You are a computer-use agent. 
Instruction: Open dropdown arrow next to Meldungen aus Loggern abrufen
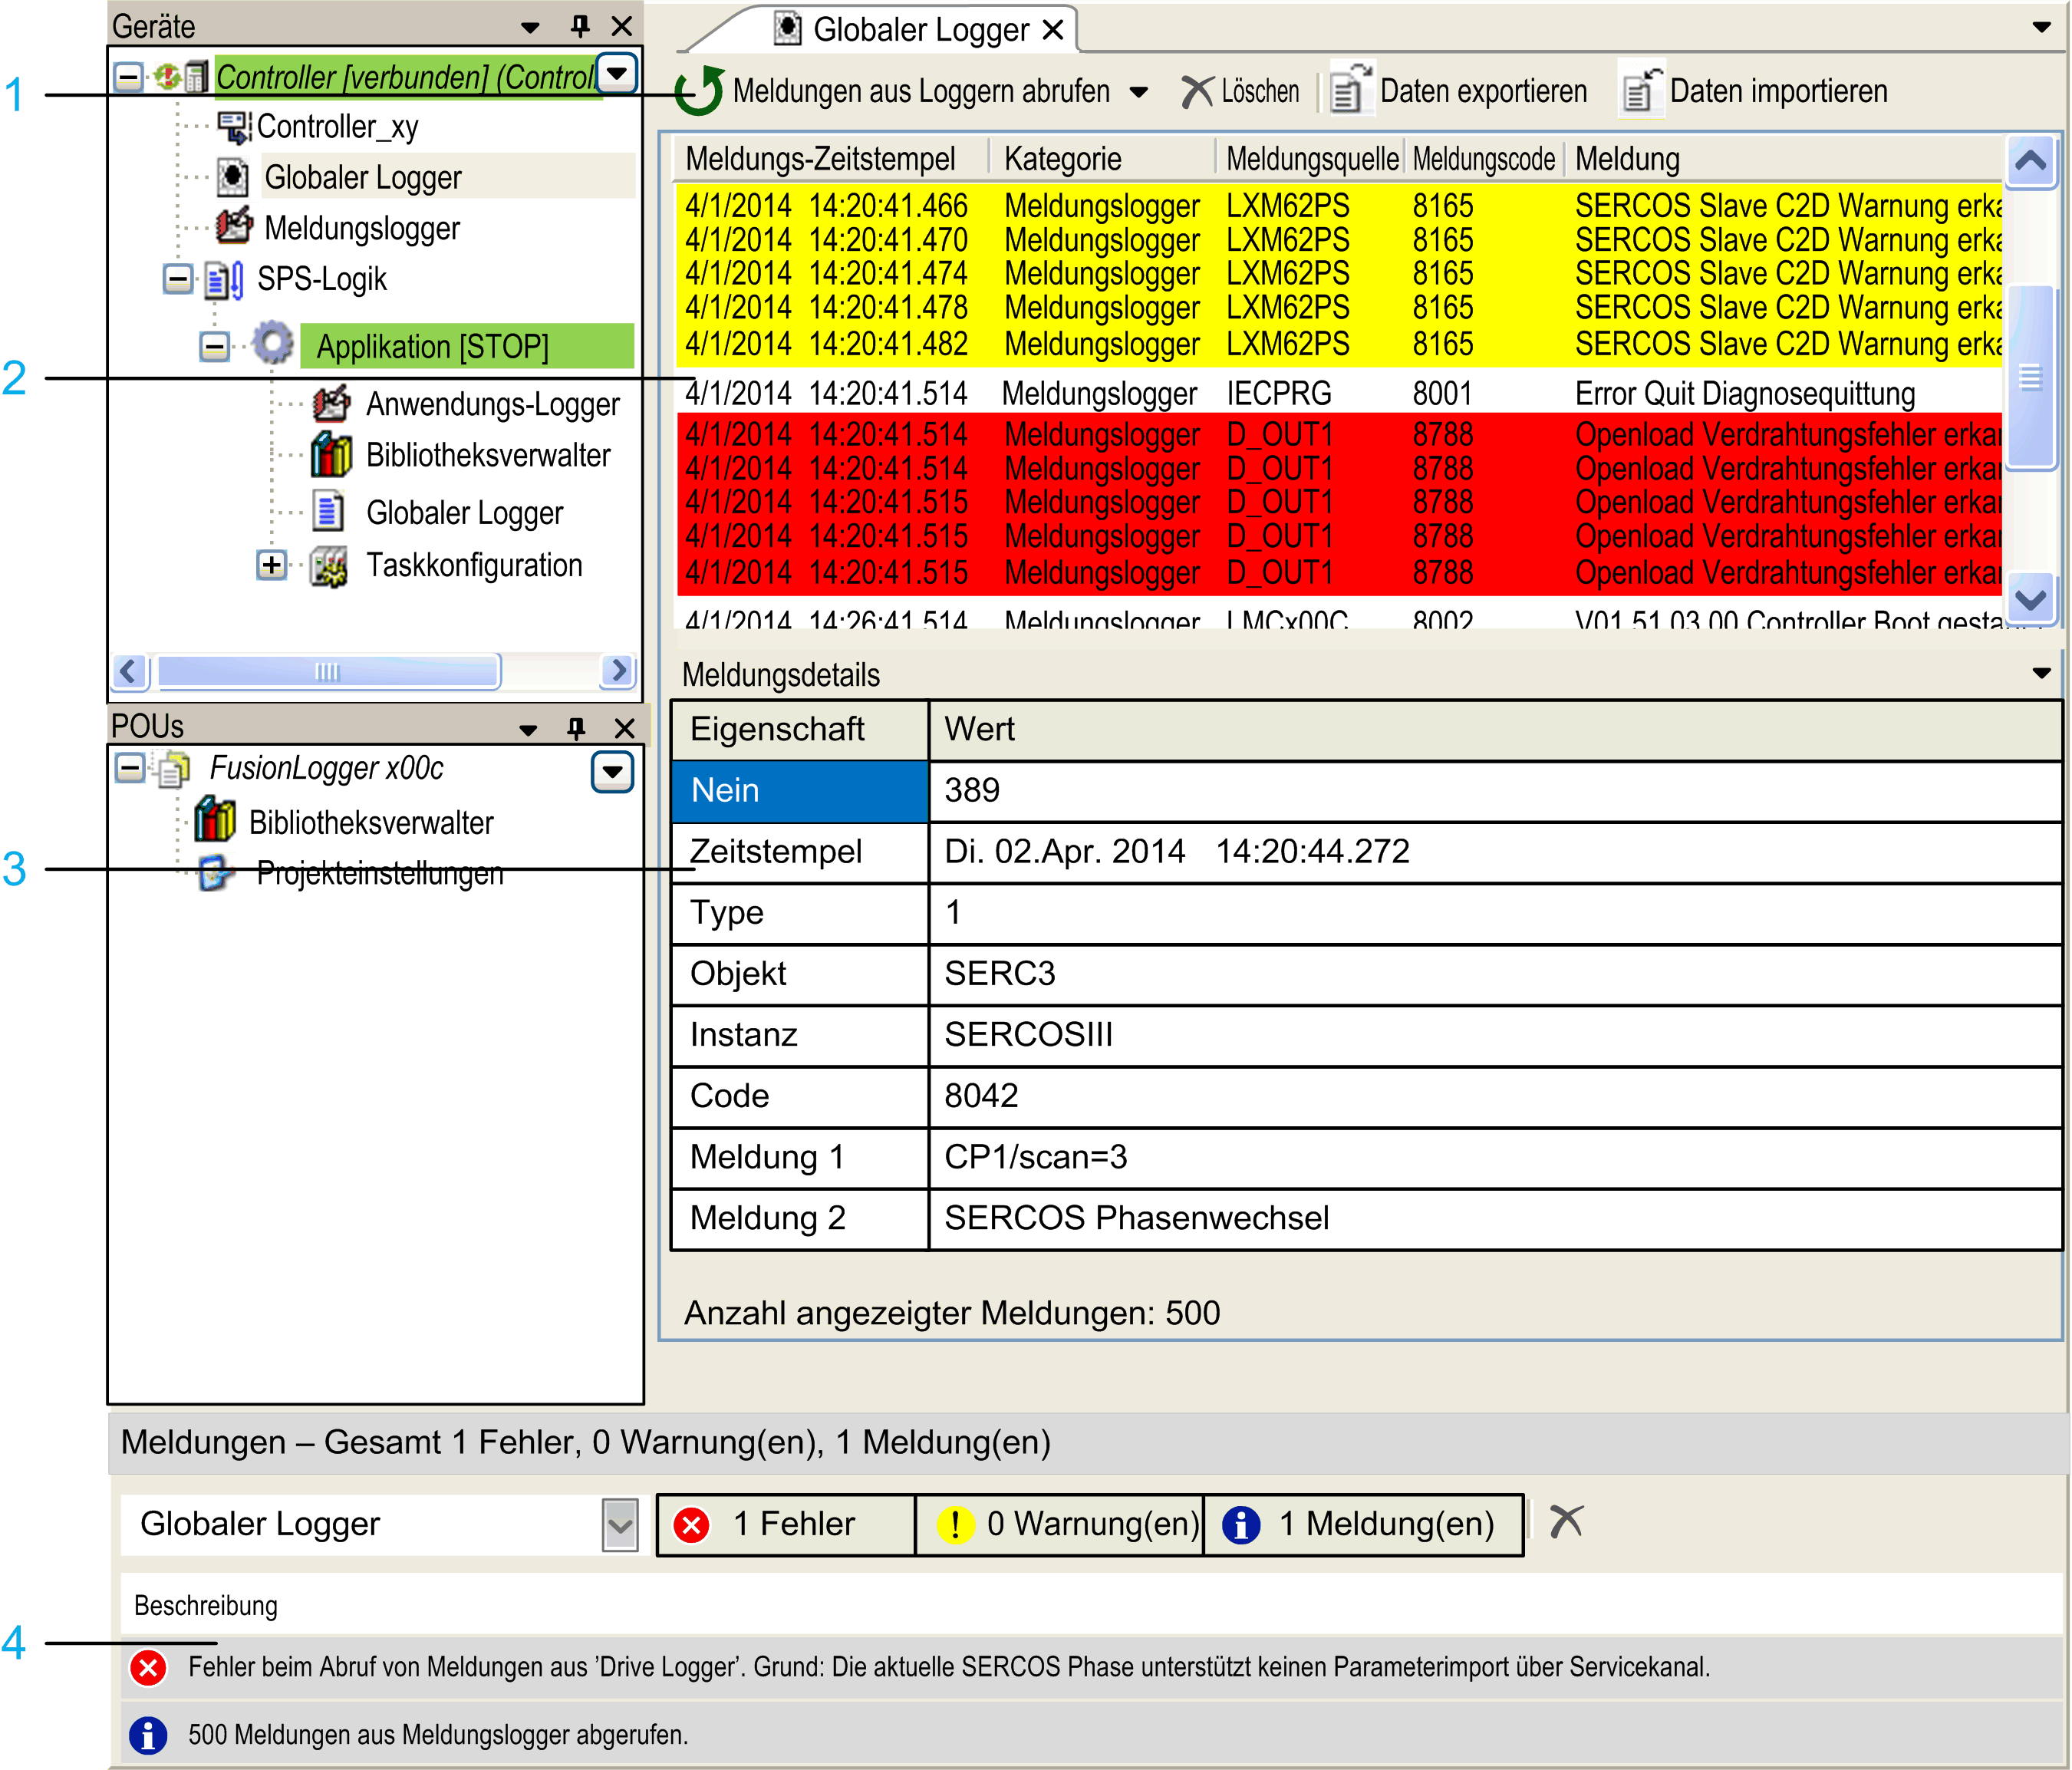[1138, 92]
